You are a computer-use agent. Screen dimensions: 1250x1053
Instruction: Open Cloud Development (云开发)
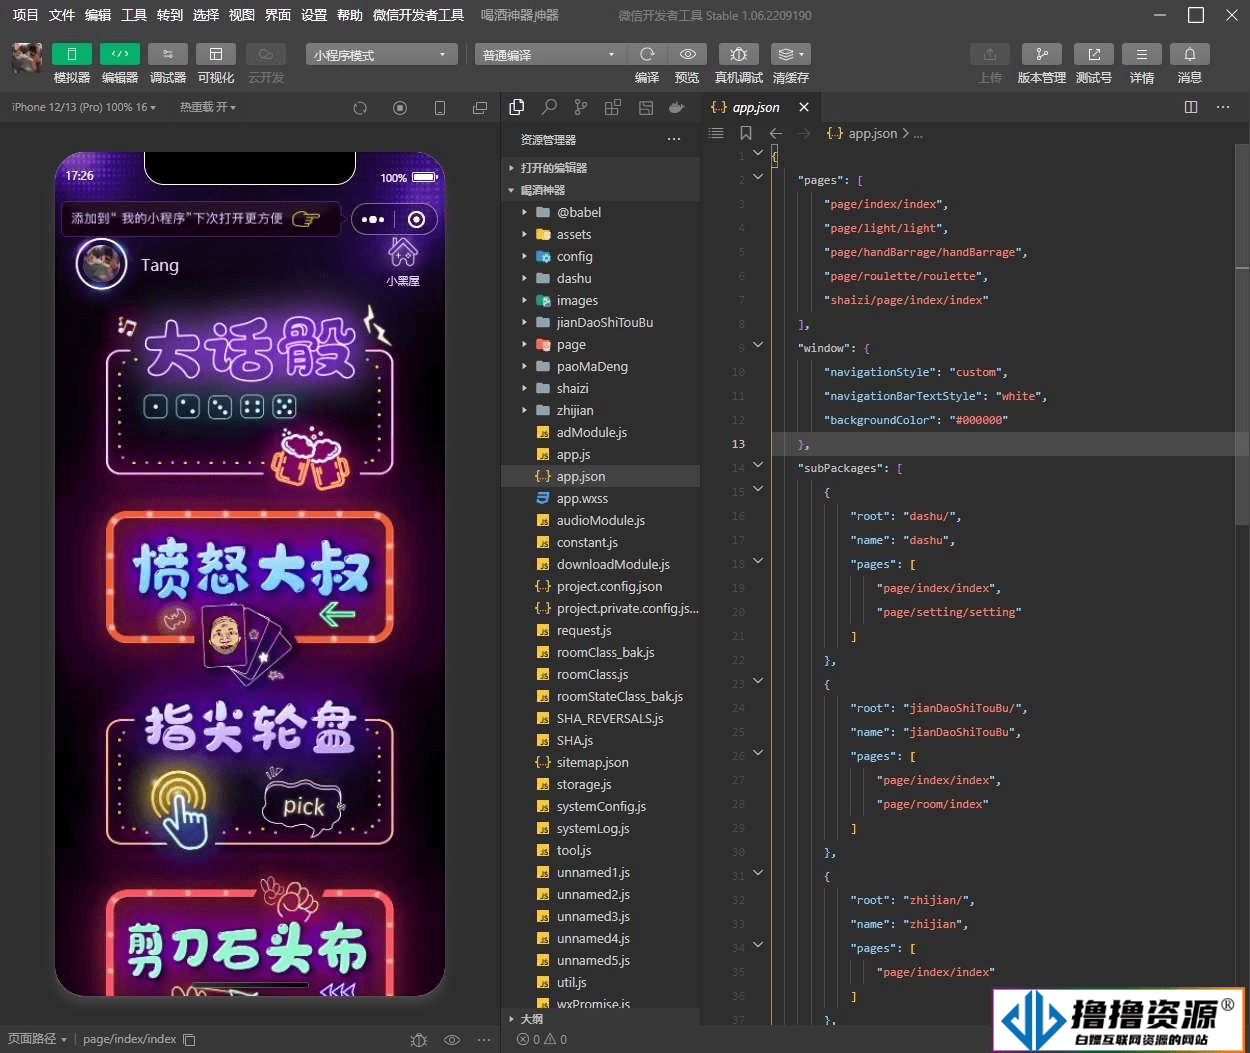click(266, 54)
